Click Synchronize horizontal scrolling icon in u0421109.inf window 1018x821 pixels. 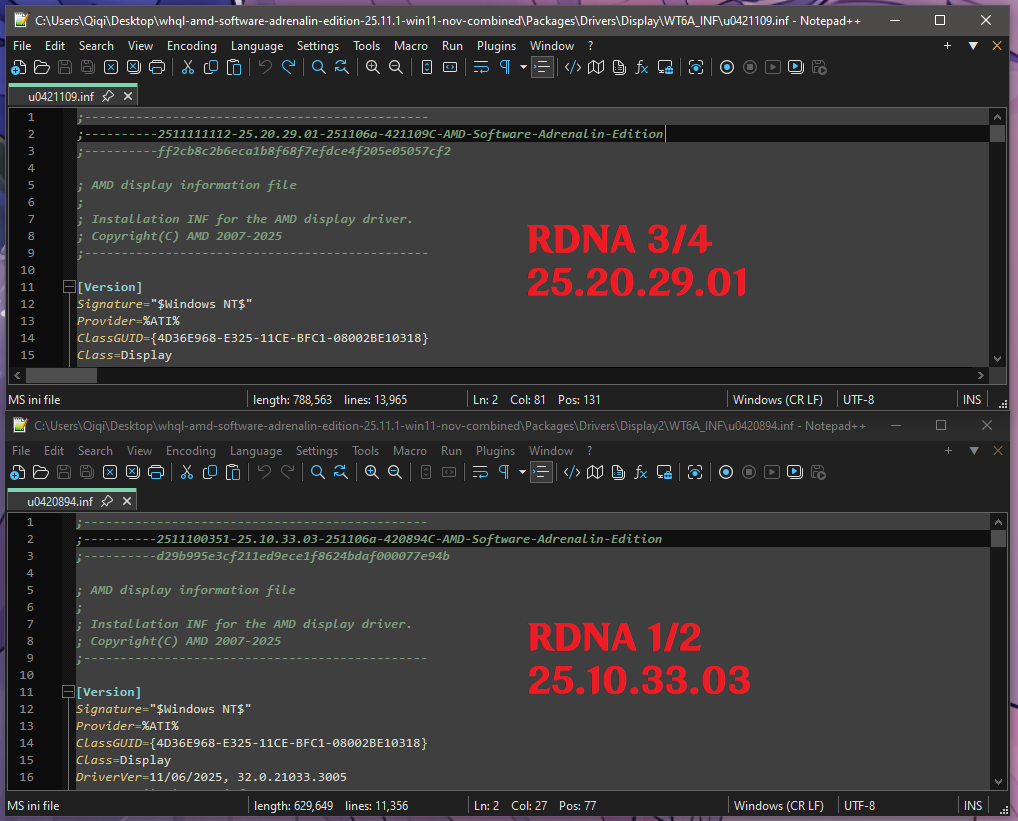point(450,67)
